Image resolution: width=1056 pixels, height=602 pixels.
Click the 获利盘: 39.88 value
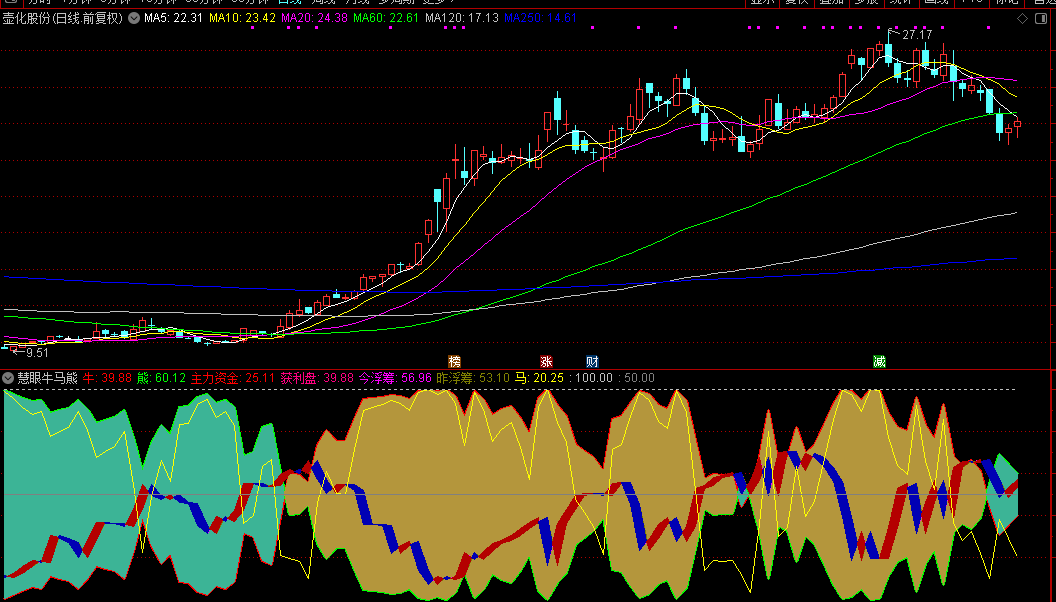(317, 378)
